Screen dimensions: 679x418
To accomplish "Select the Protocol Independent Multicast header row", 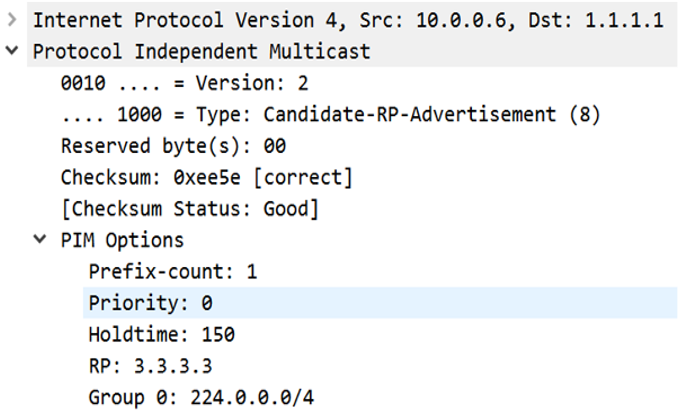I will [x=200, y=52].
